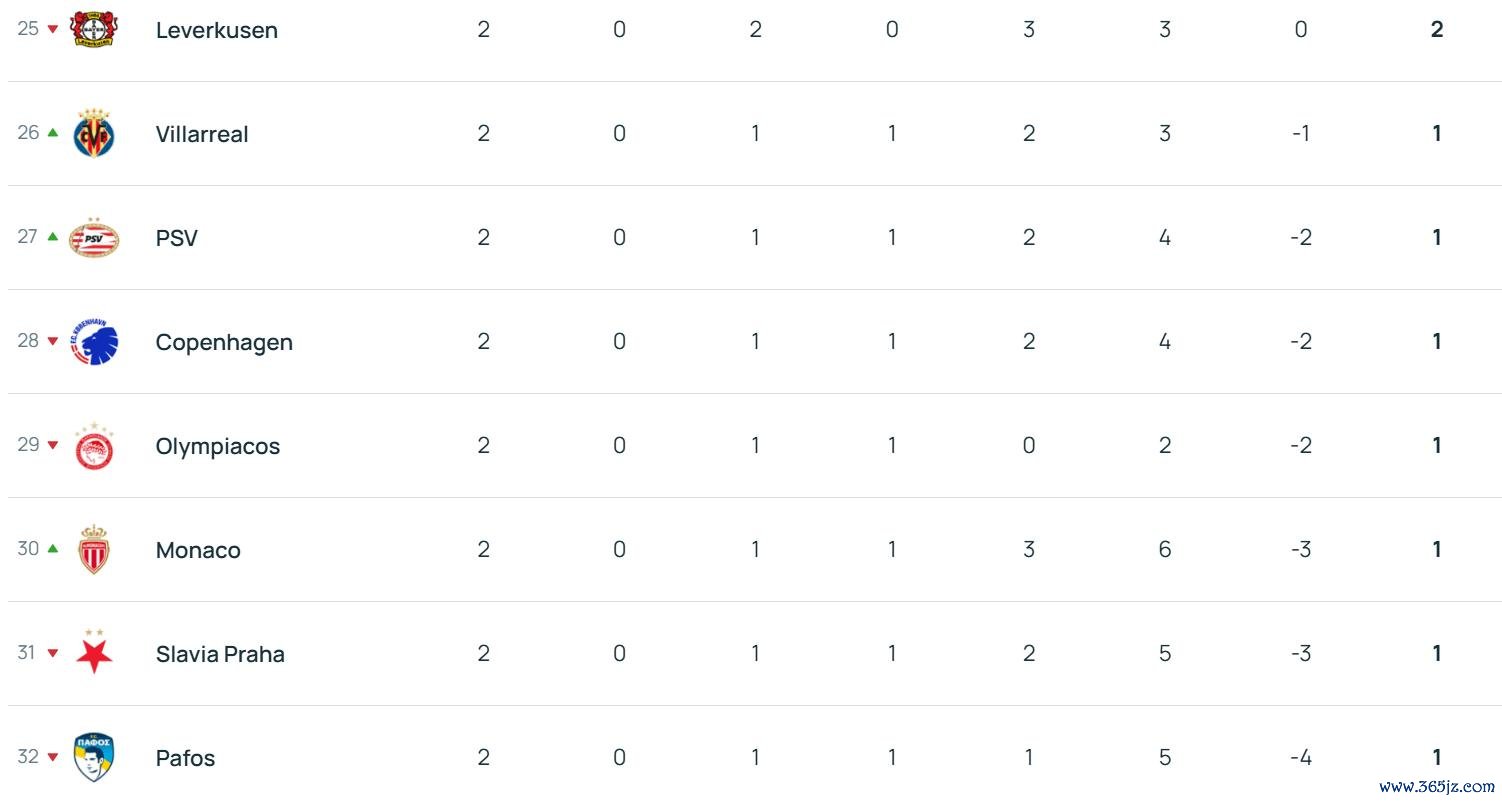Open the Pafos team link
Viewport: 1502px width, 802px height.
coord(186,758)
